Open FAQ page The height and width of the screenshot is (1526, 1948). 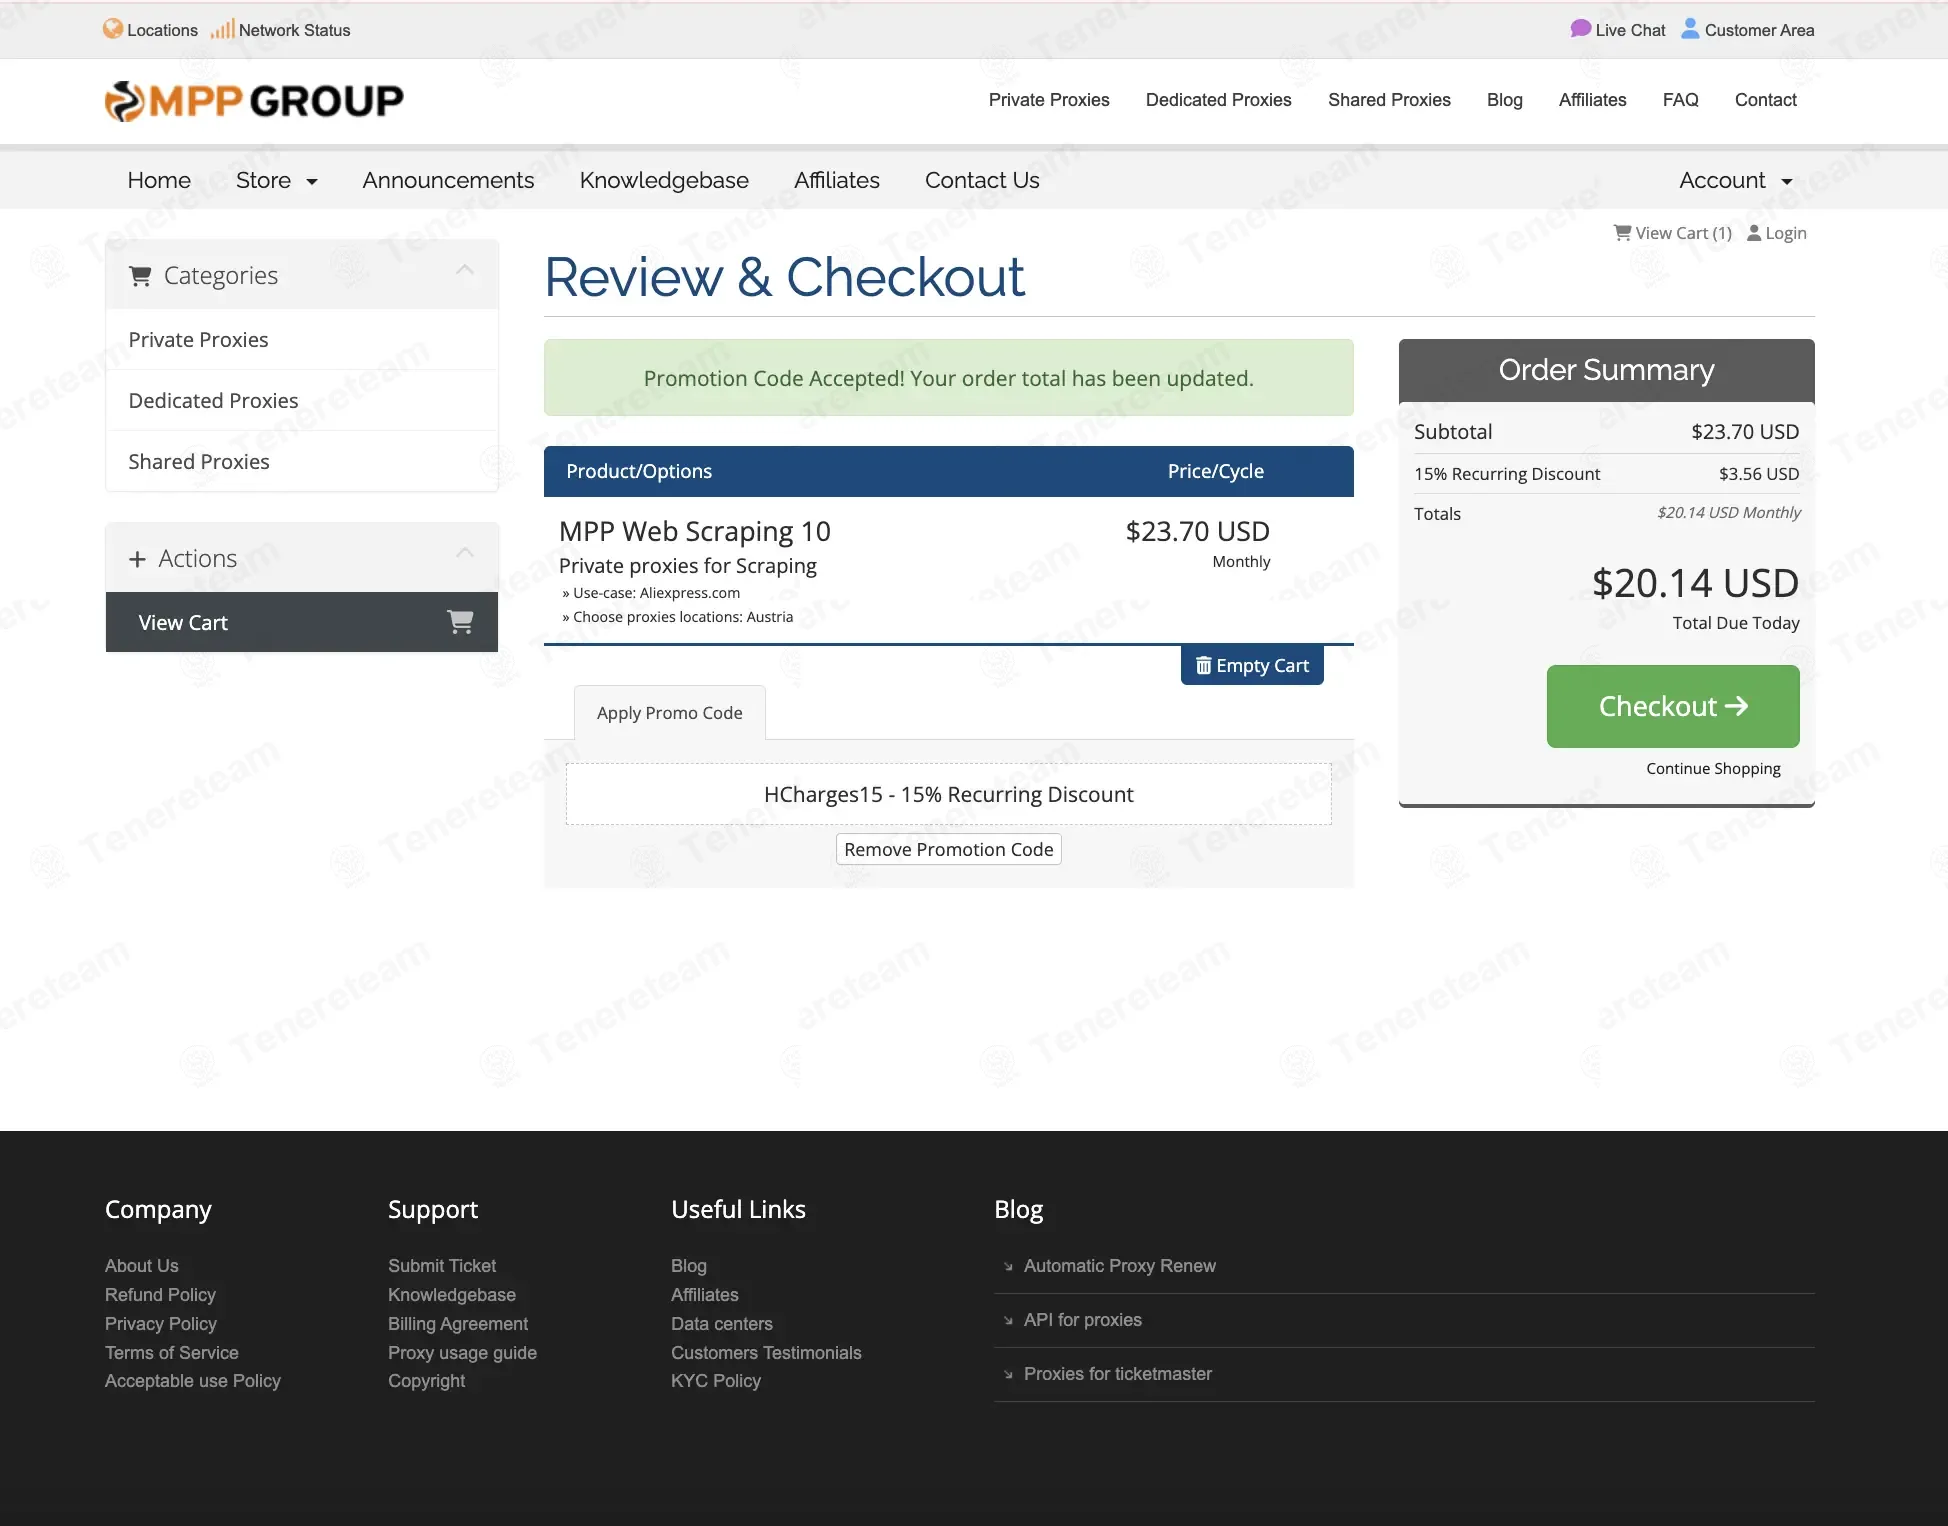1681,100
